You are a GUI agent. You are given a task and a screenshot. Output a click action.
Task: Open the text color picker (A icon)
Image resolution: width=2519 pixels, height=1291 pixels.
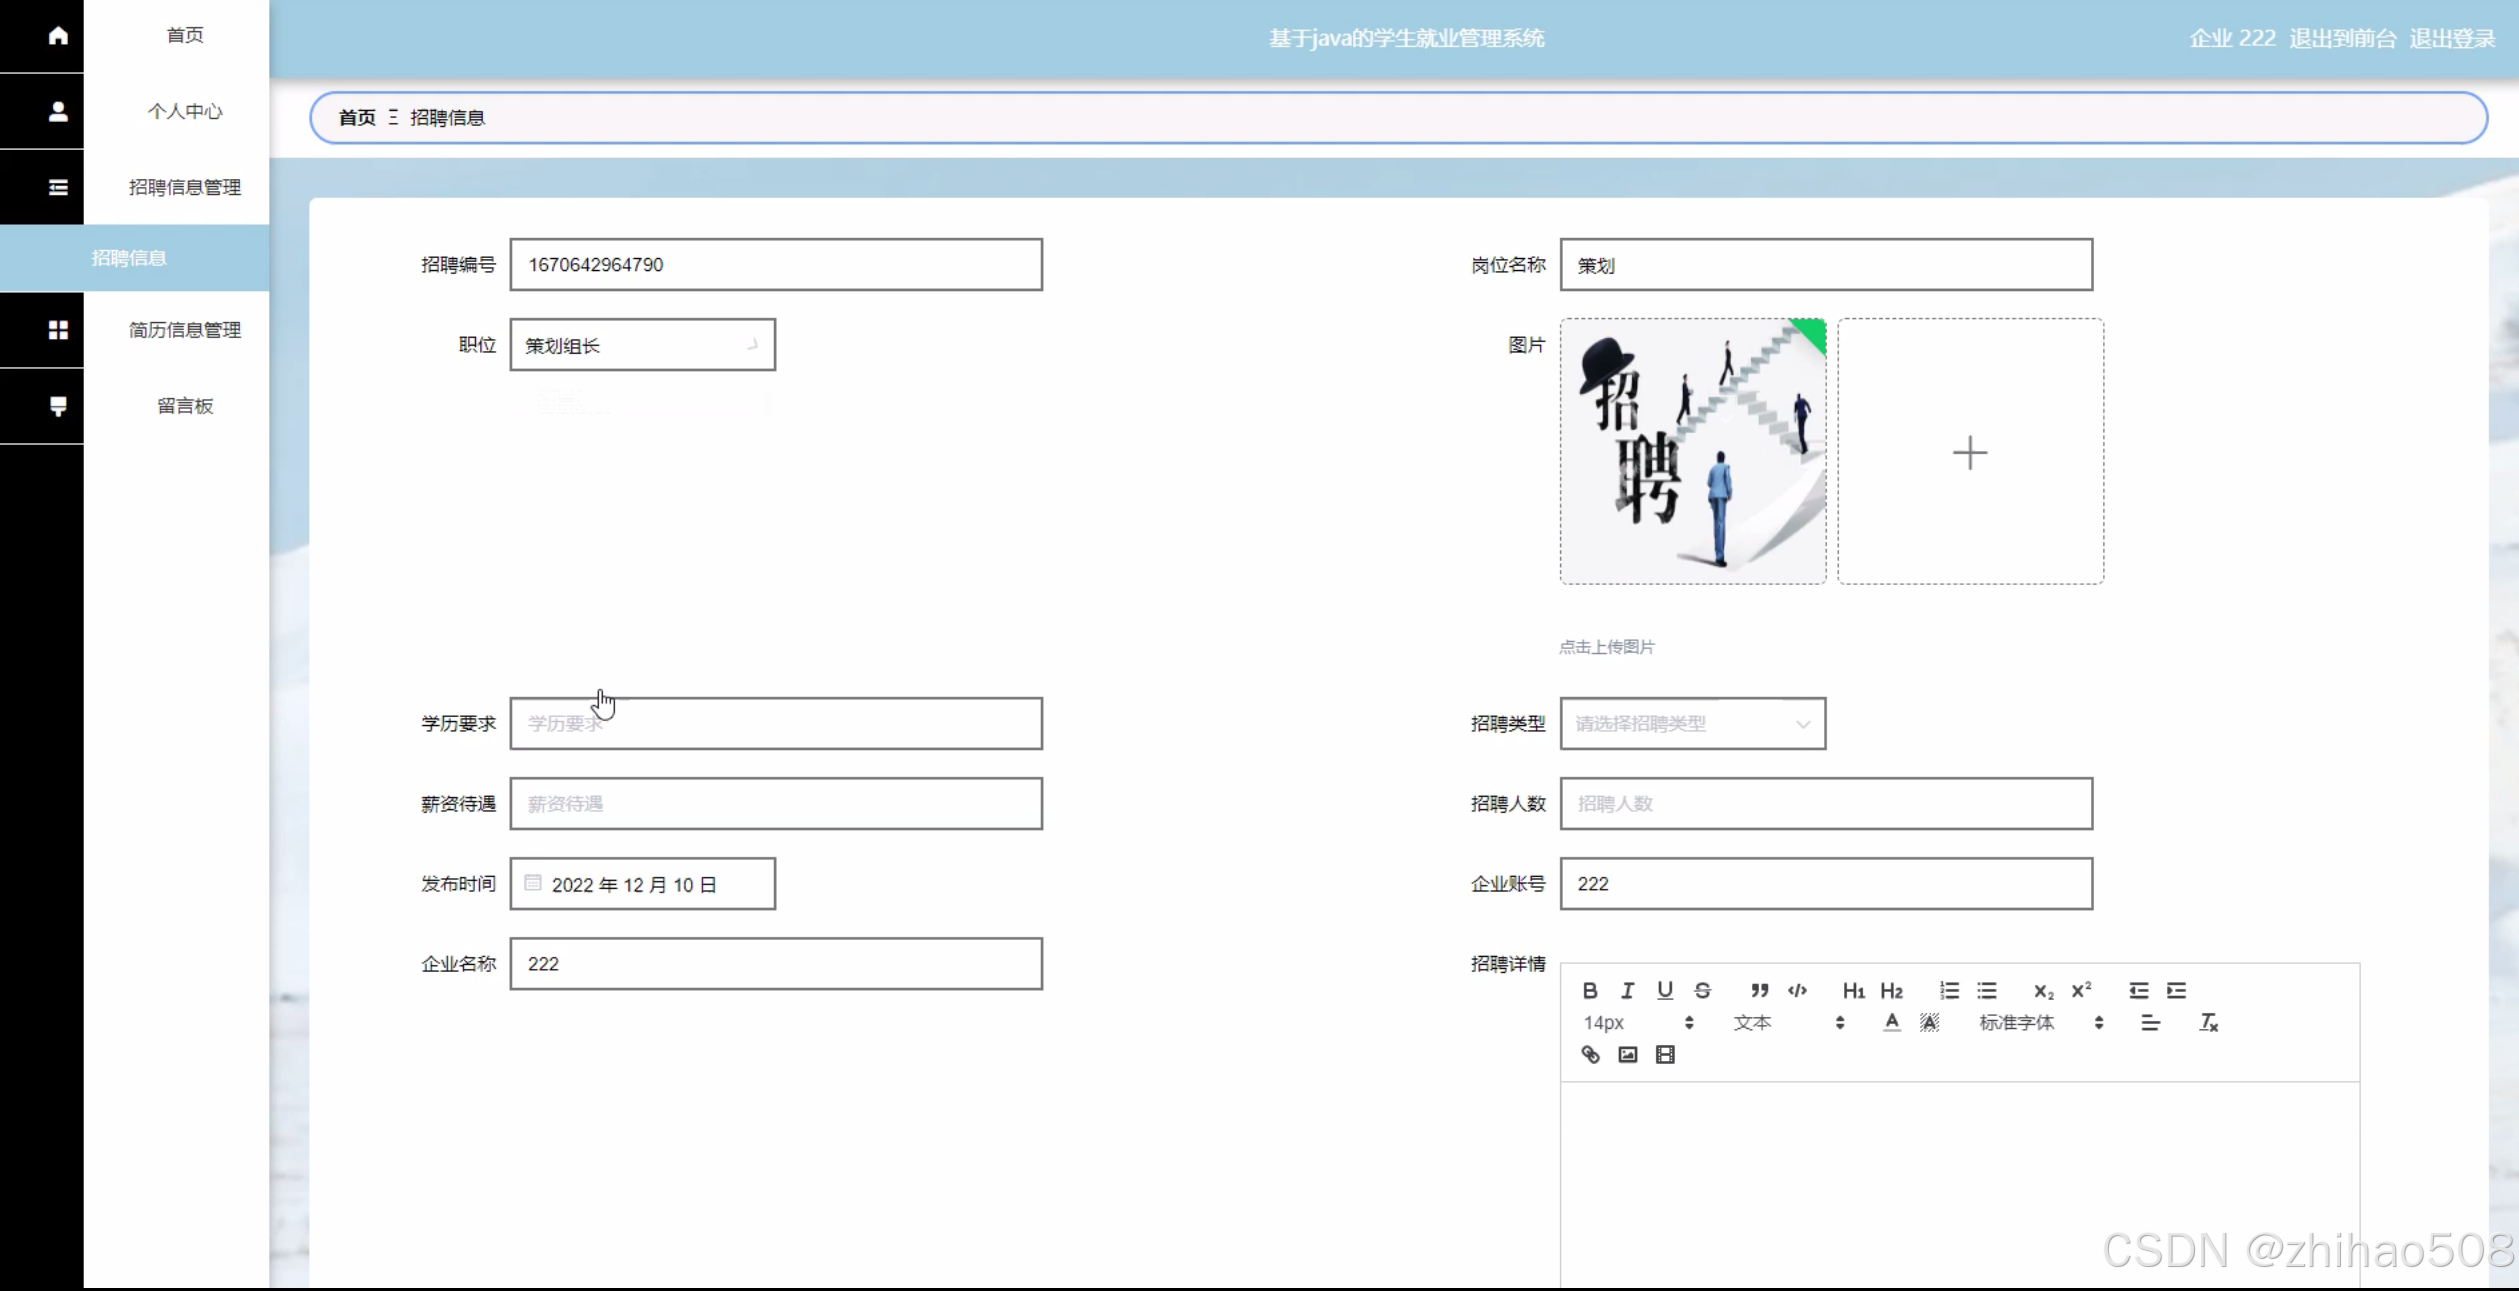[1891, 1022]
